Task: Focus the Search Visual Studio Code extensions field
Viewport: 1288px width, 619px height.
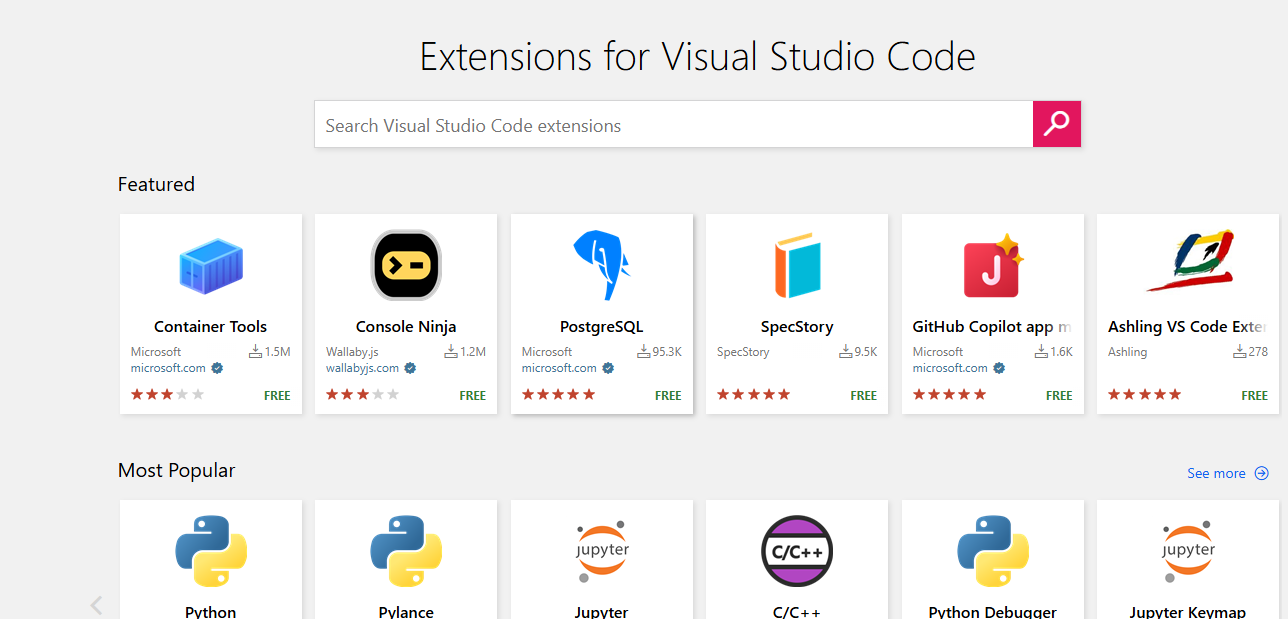Action: (674, 124)
